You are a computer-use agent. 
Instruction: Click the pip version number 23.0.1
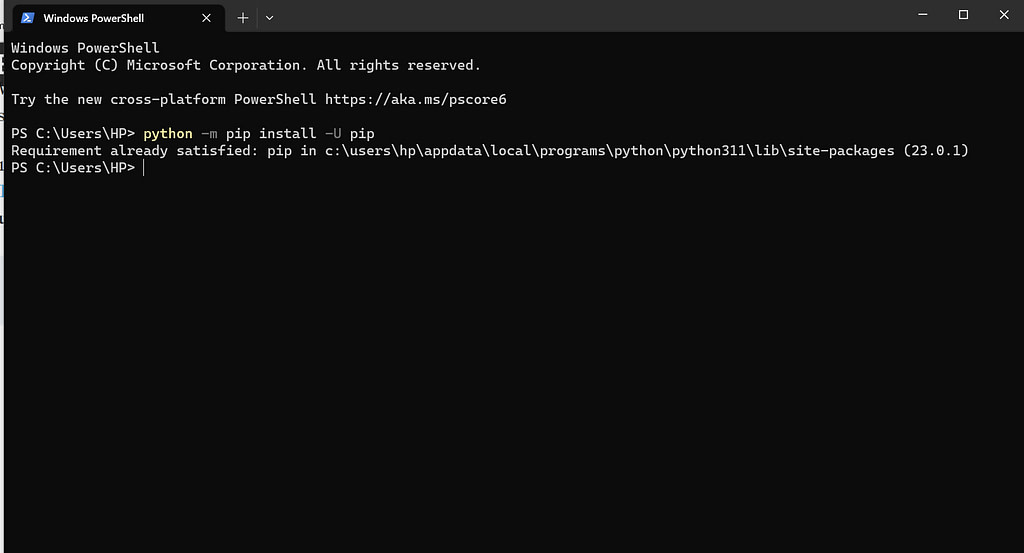(936, 151)
